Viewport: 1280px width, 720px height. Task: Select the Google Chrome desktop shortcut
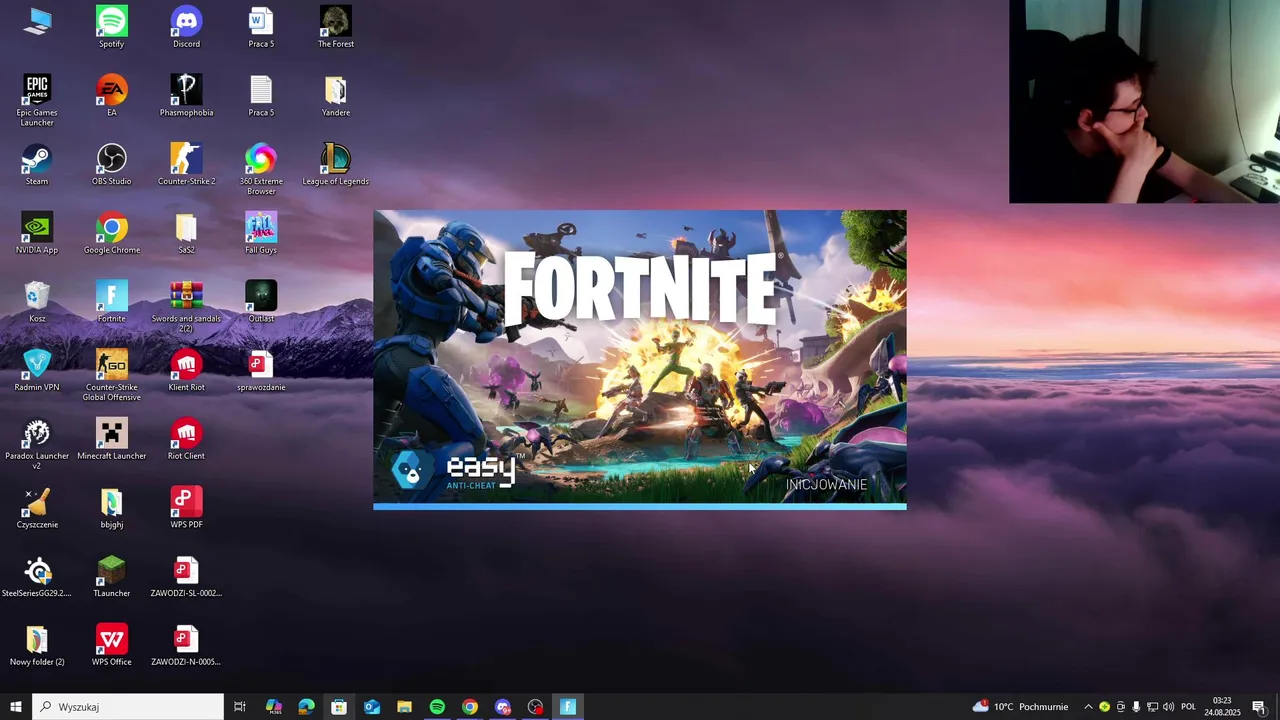pos(111,233)
